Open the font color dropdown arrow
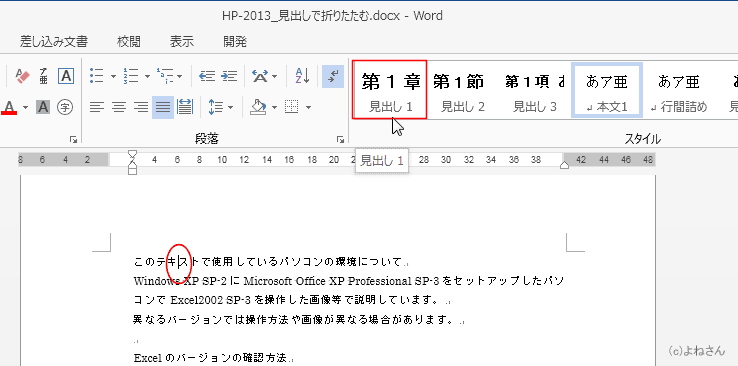The image size is (738, 366). click(x=25, y=108)
